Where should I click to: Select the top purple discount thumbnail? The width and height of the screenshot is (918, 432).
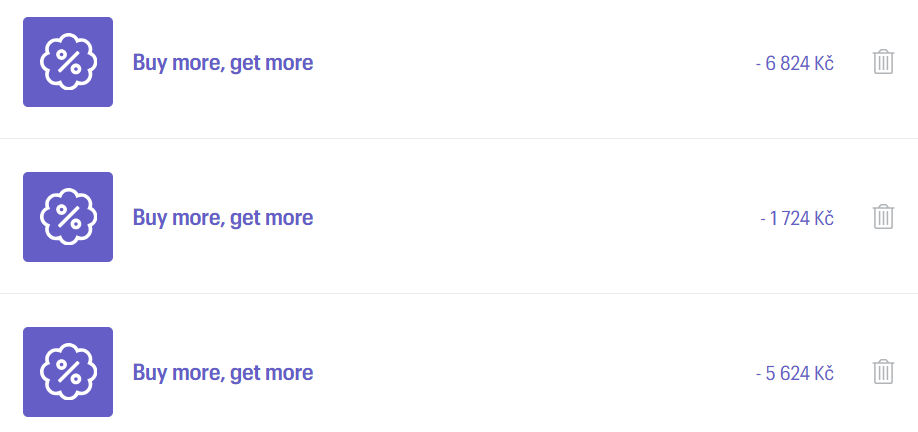tap(68, 62)
